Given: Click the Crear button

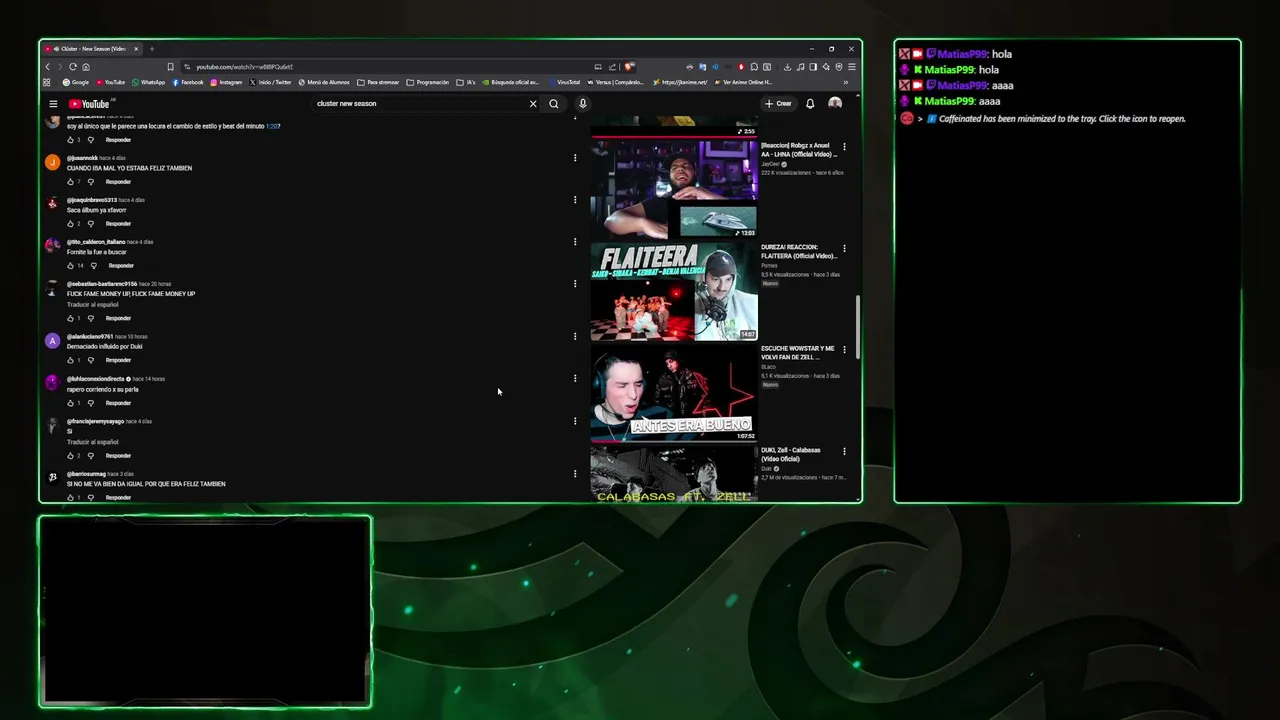Looking at the screenshot, I should (x=778, y=104).
